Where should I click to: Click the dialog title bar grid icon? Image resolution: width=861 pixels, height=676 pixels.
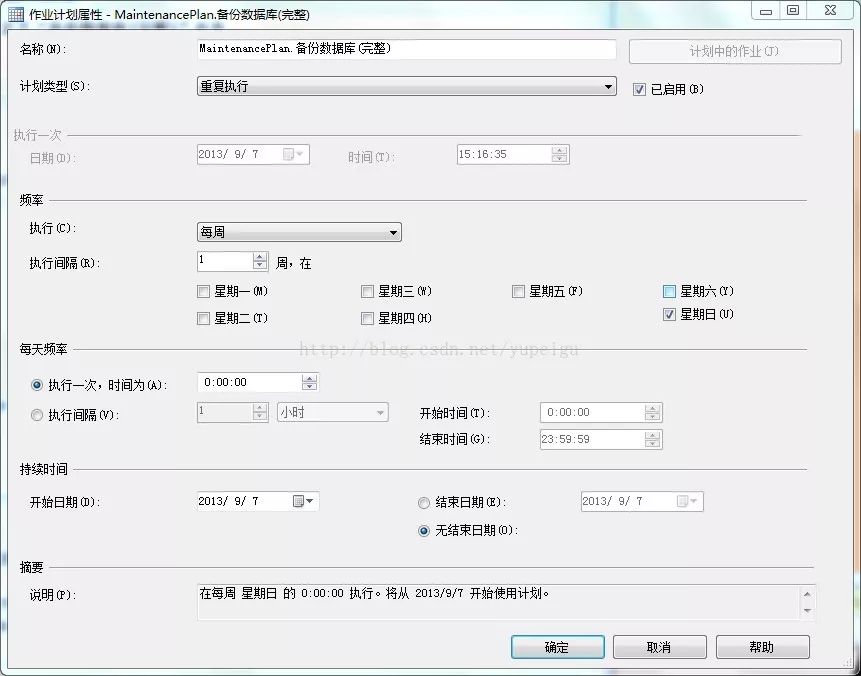[x=16, y=13]
